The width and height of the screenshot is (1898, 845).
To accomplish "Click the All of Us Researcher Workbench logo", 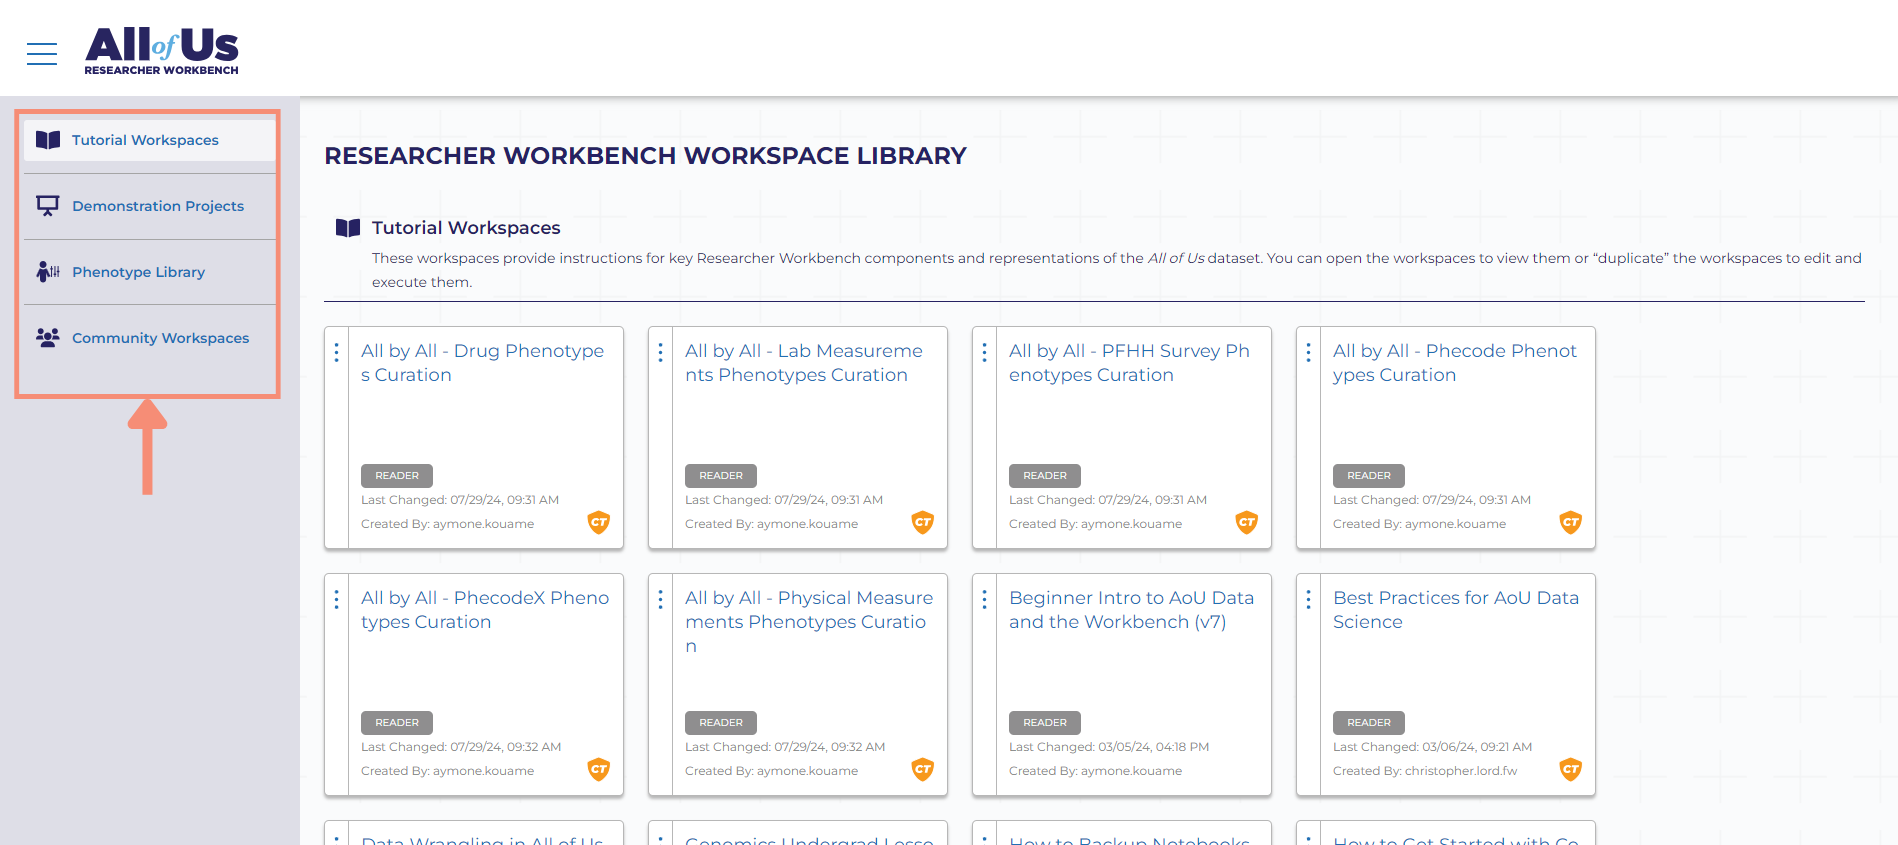I will coord(161,51).
